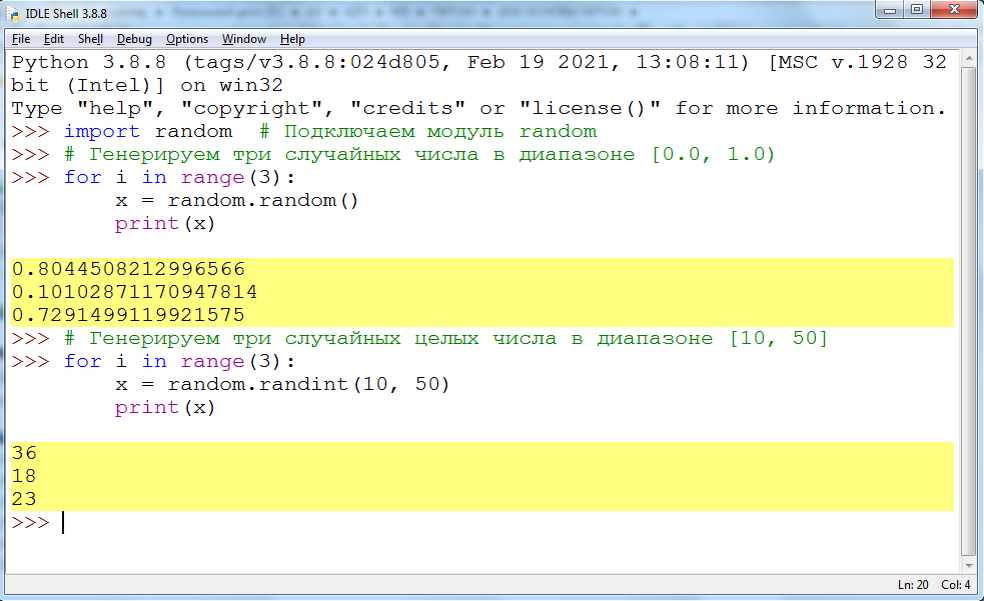Open the Shell menu
Image resolution: width=984 pixels, height=601 pixels.
click(90, 39)
